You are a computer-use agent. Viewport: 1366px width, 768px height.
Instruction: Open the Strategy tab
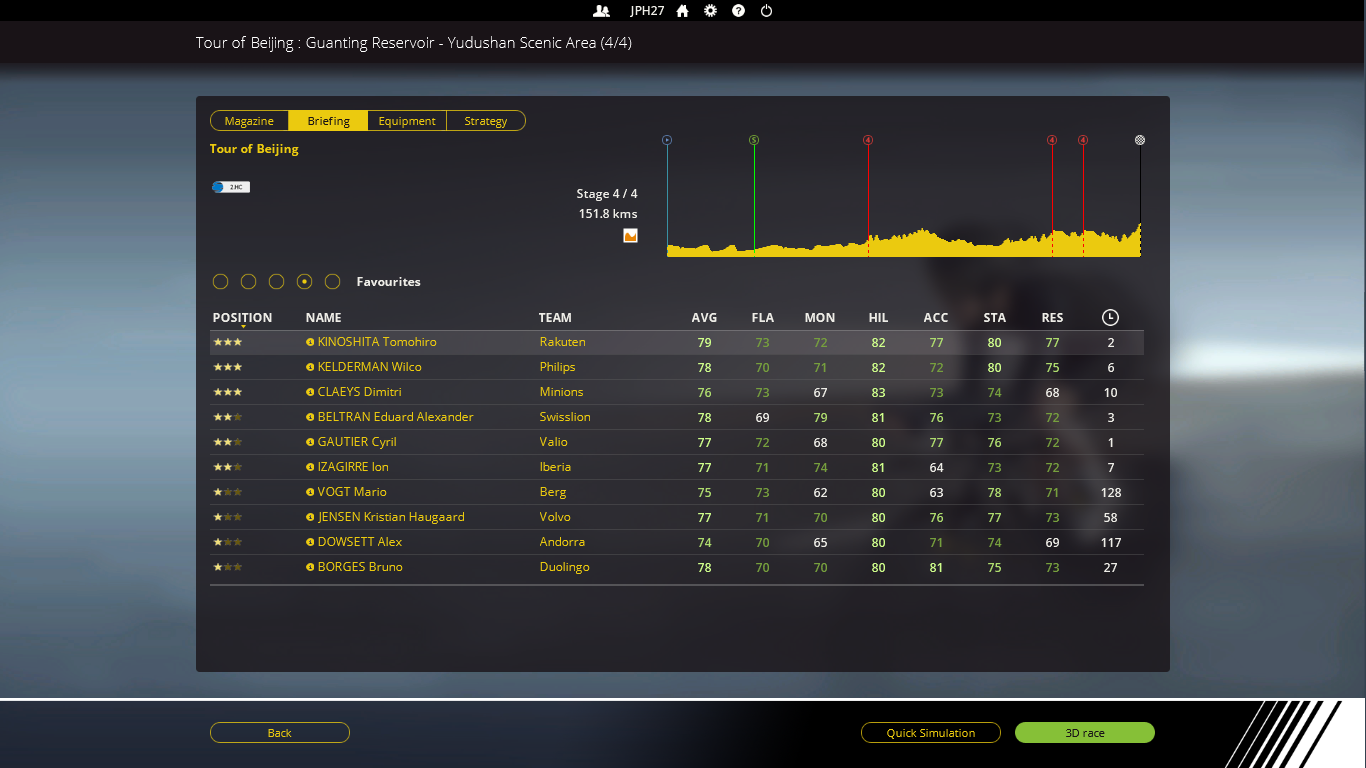[x=486, y=121]
